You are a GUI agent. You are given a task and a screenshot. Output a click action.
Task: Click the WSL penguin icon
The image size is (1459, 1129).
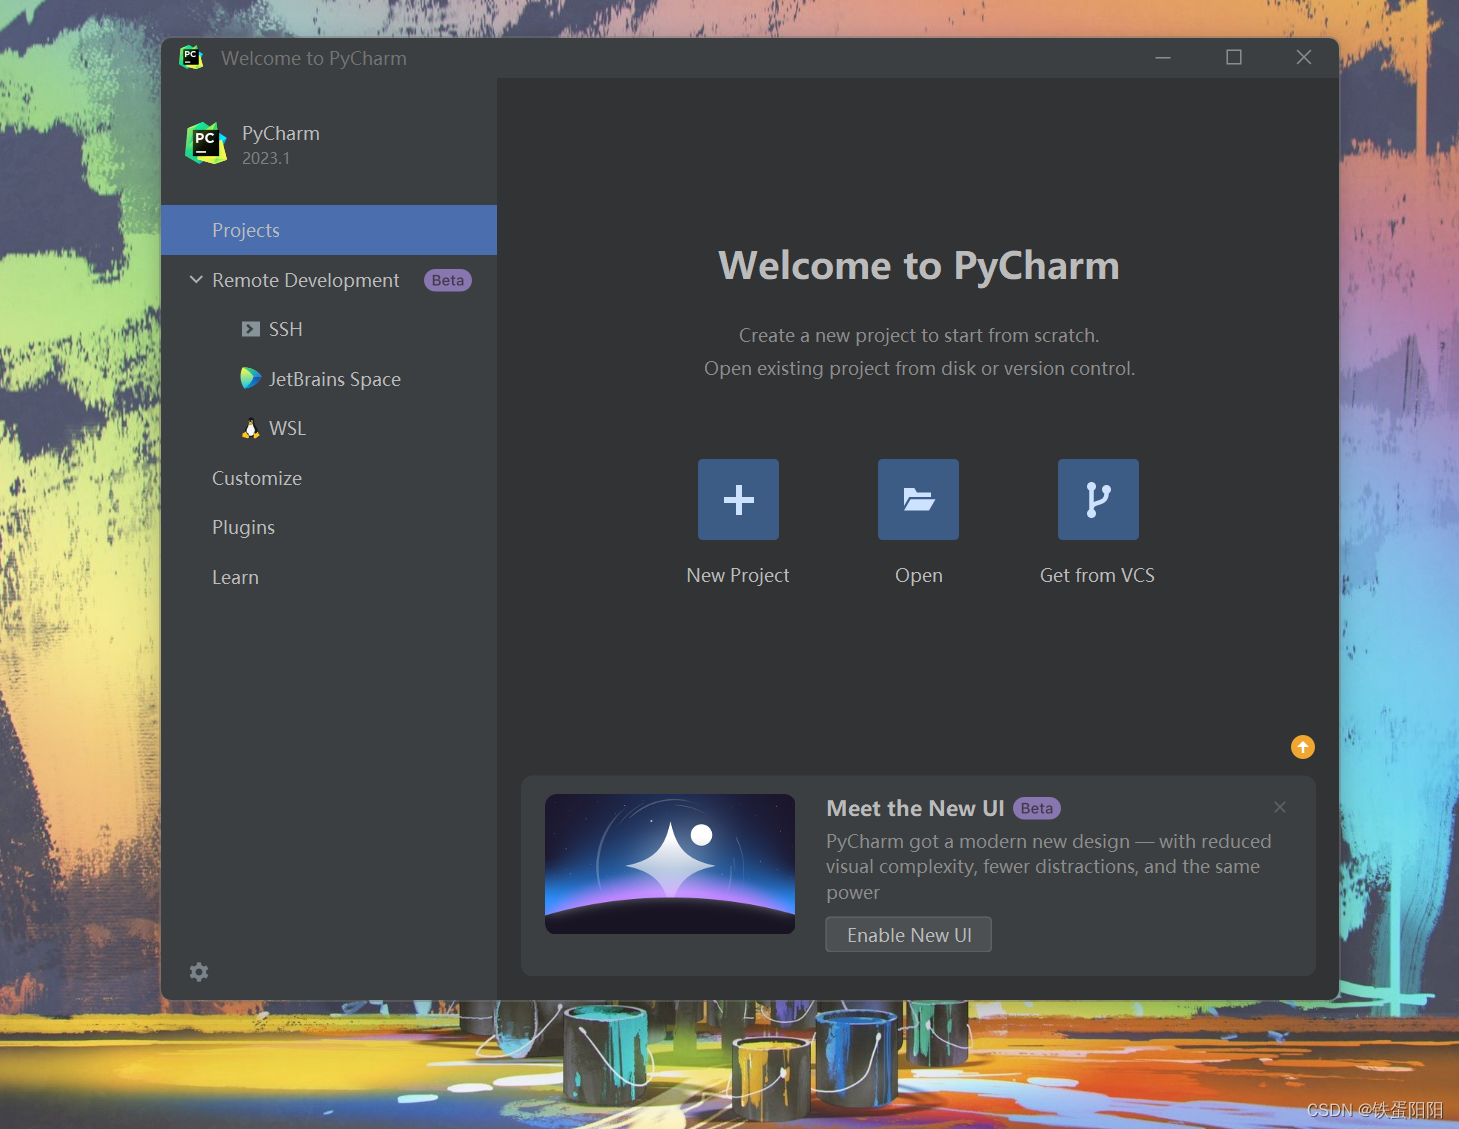[251, 428]
